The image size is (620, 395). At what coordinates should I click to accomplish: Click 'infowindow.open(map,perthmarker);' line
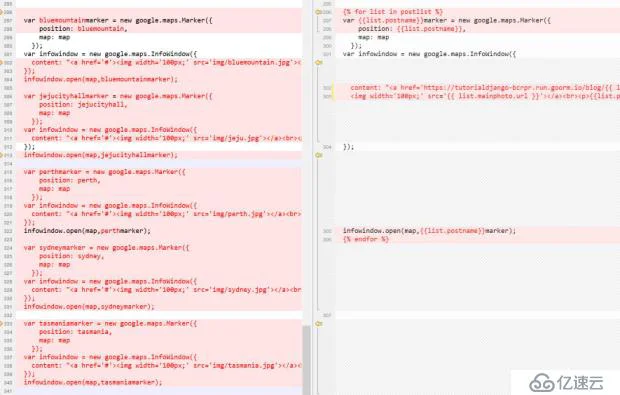click(x=87, y=231)
